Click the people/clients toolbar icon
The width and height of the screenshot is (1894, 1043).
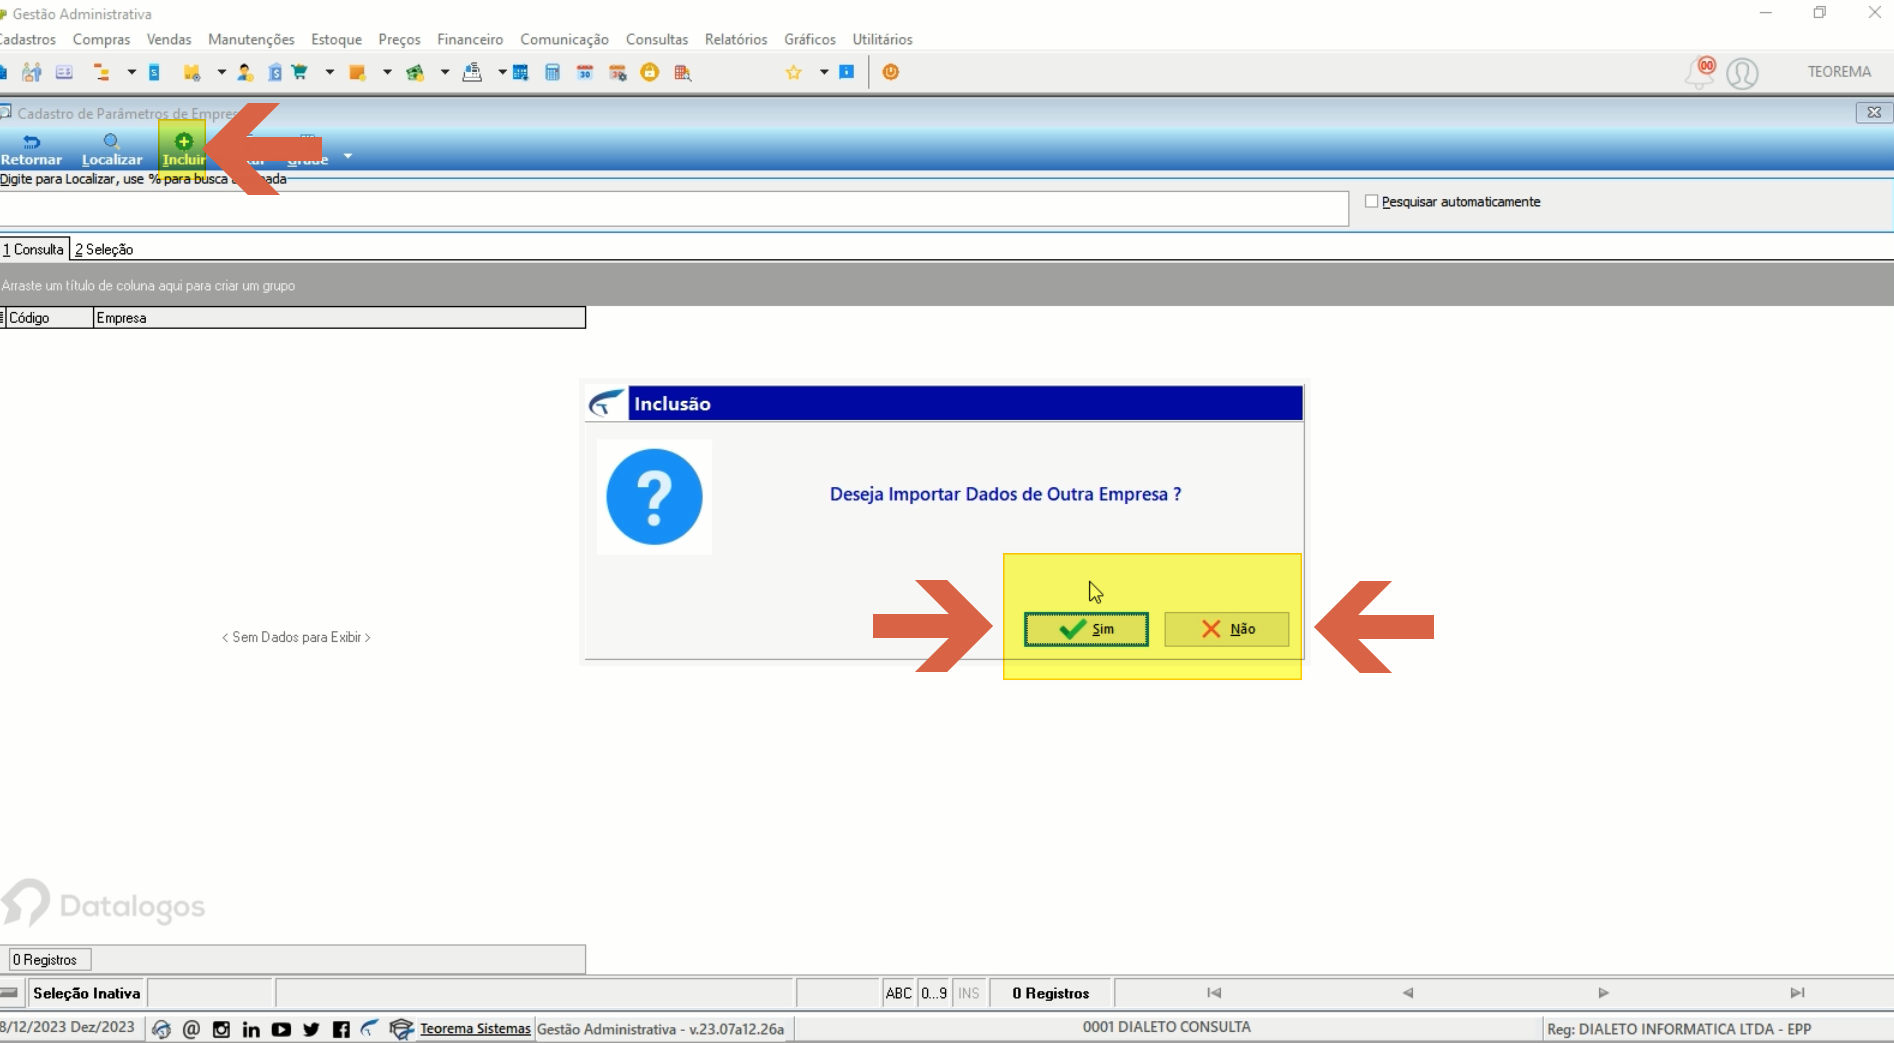32,72
